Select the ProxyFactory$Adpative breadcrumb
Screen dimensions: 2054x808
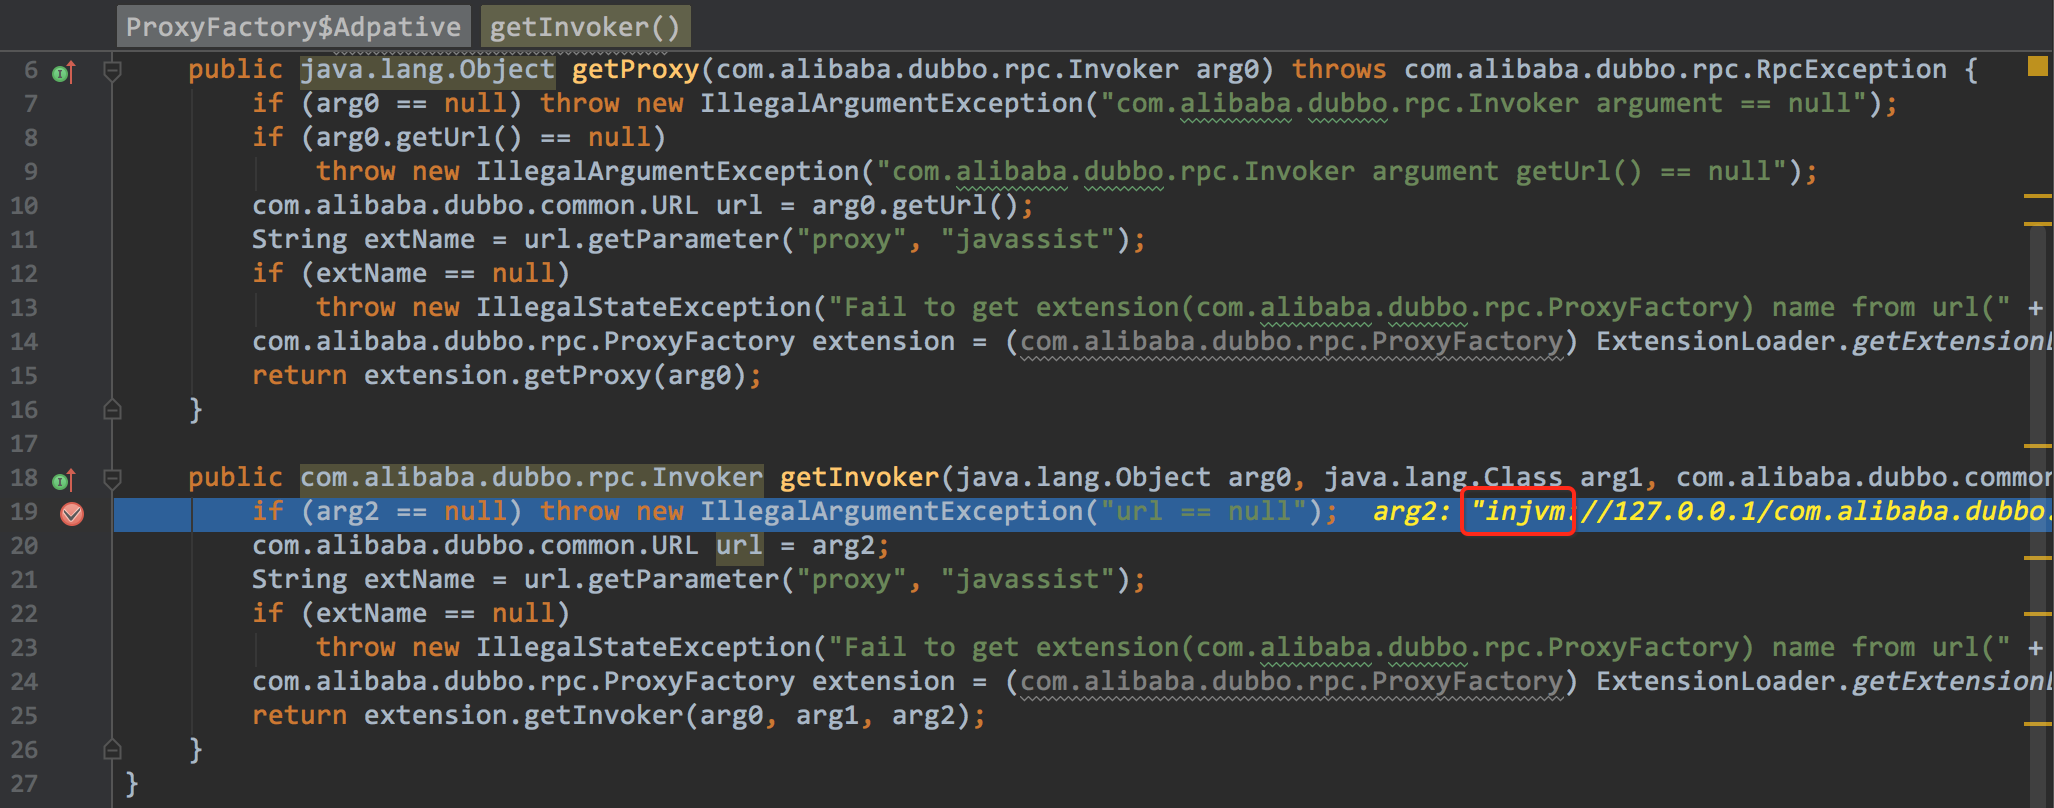[294, 26]
